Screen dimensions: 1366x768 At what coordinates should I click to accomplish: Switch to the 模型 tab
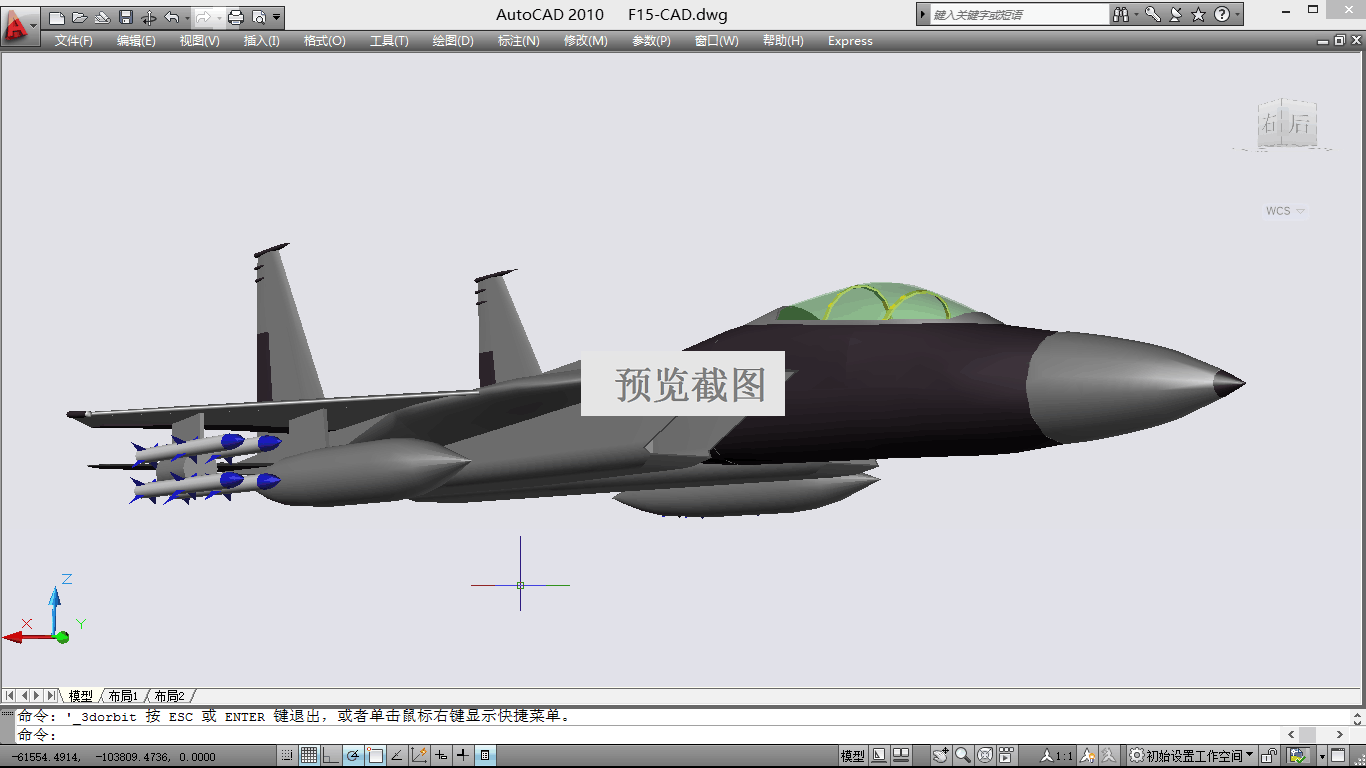point(80,696)
